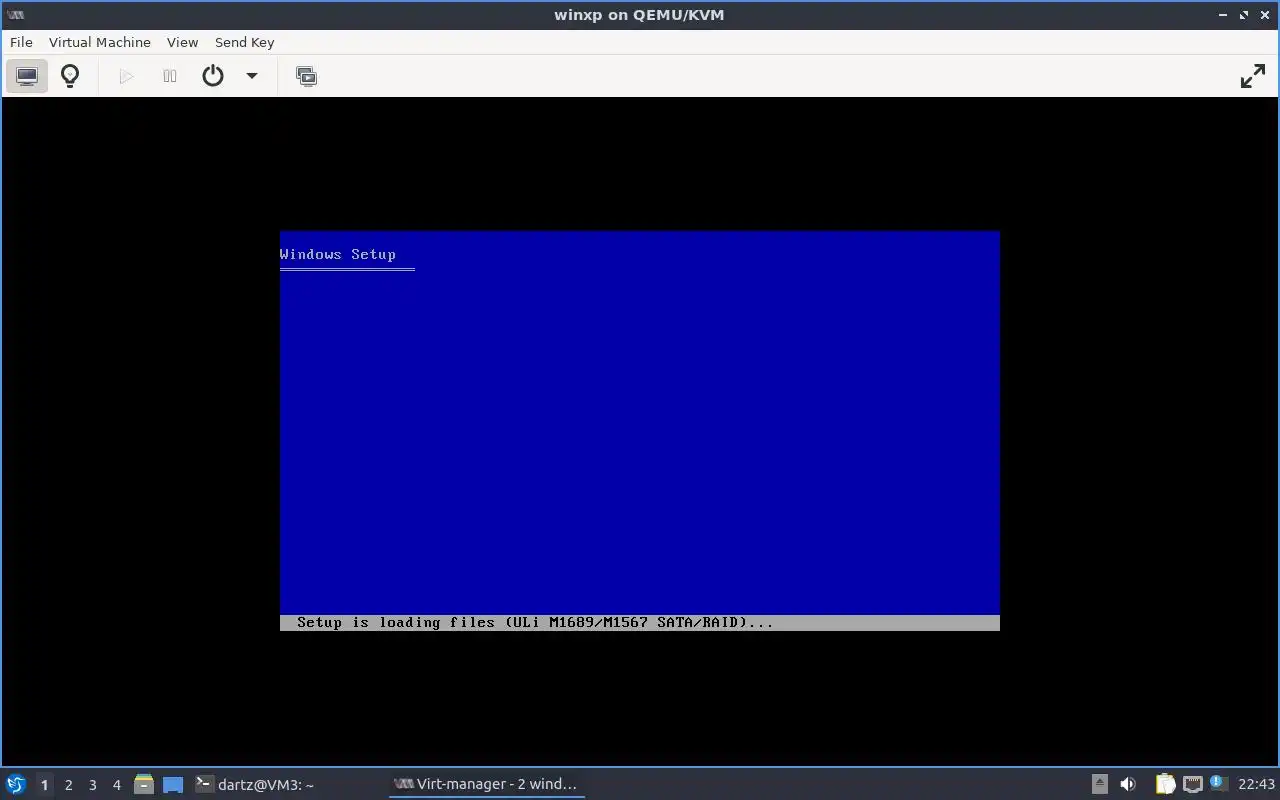
Task: Click the panel clock showing 22:43
Action: coord(1256,784)
